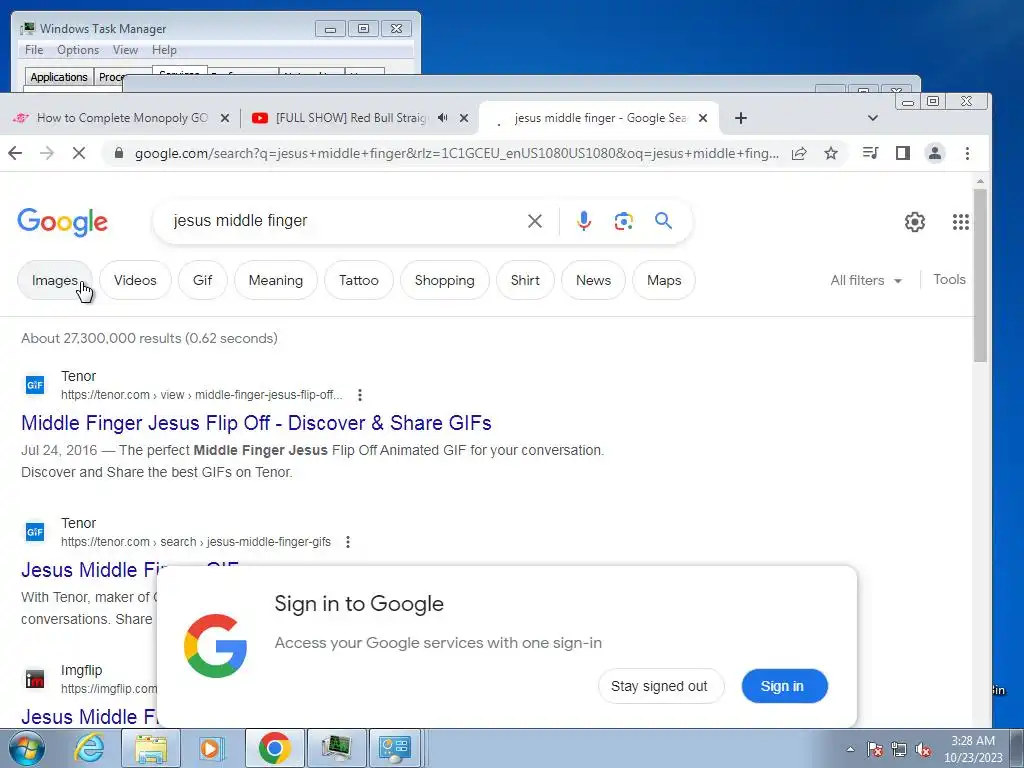Select the Shopping filter chip

[x=445, y=280]
